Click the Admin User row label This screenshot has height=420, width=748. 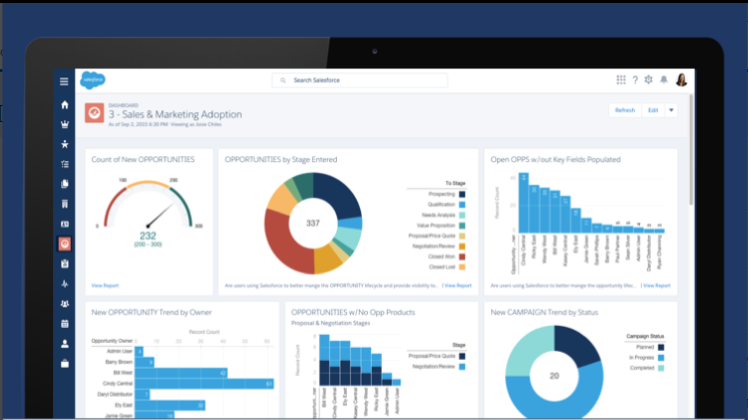coord(120,351)
